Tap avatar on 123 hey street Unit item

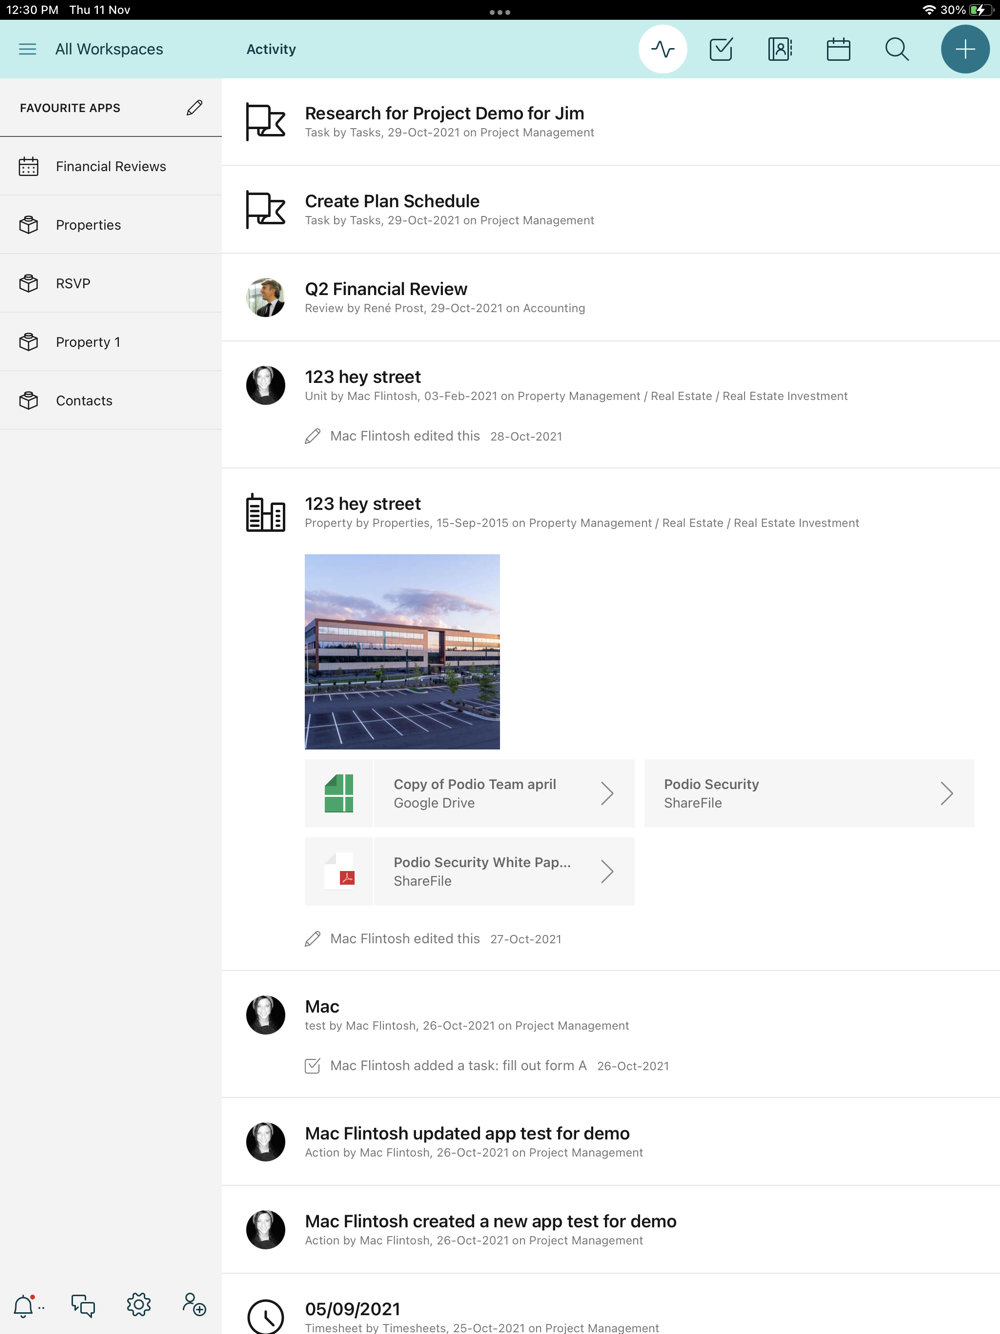(266, 385)
